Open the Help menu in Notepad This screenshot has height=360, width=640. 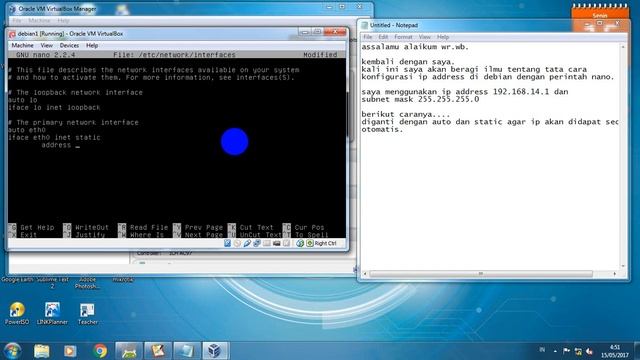(443, 37)
